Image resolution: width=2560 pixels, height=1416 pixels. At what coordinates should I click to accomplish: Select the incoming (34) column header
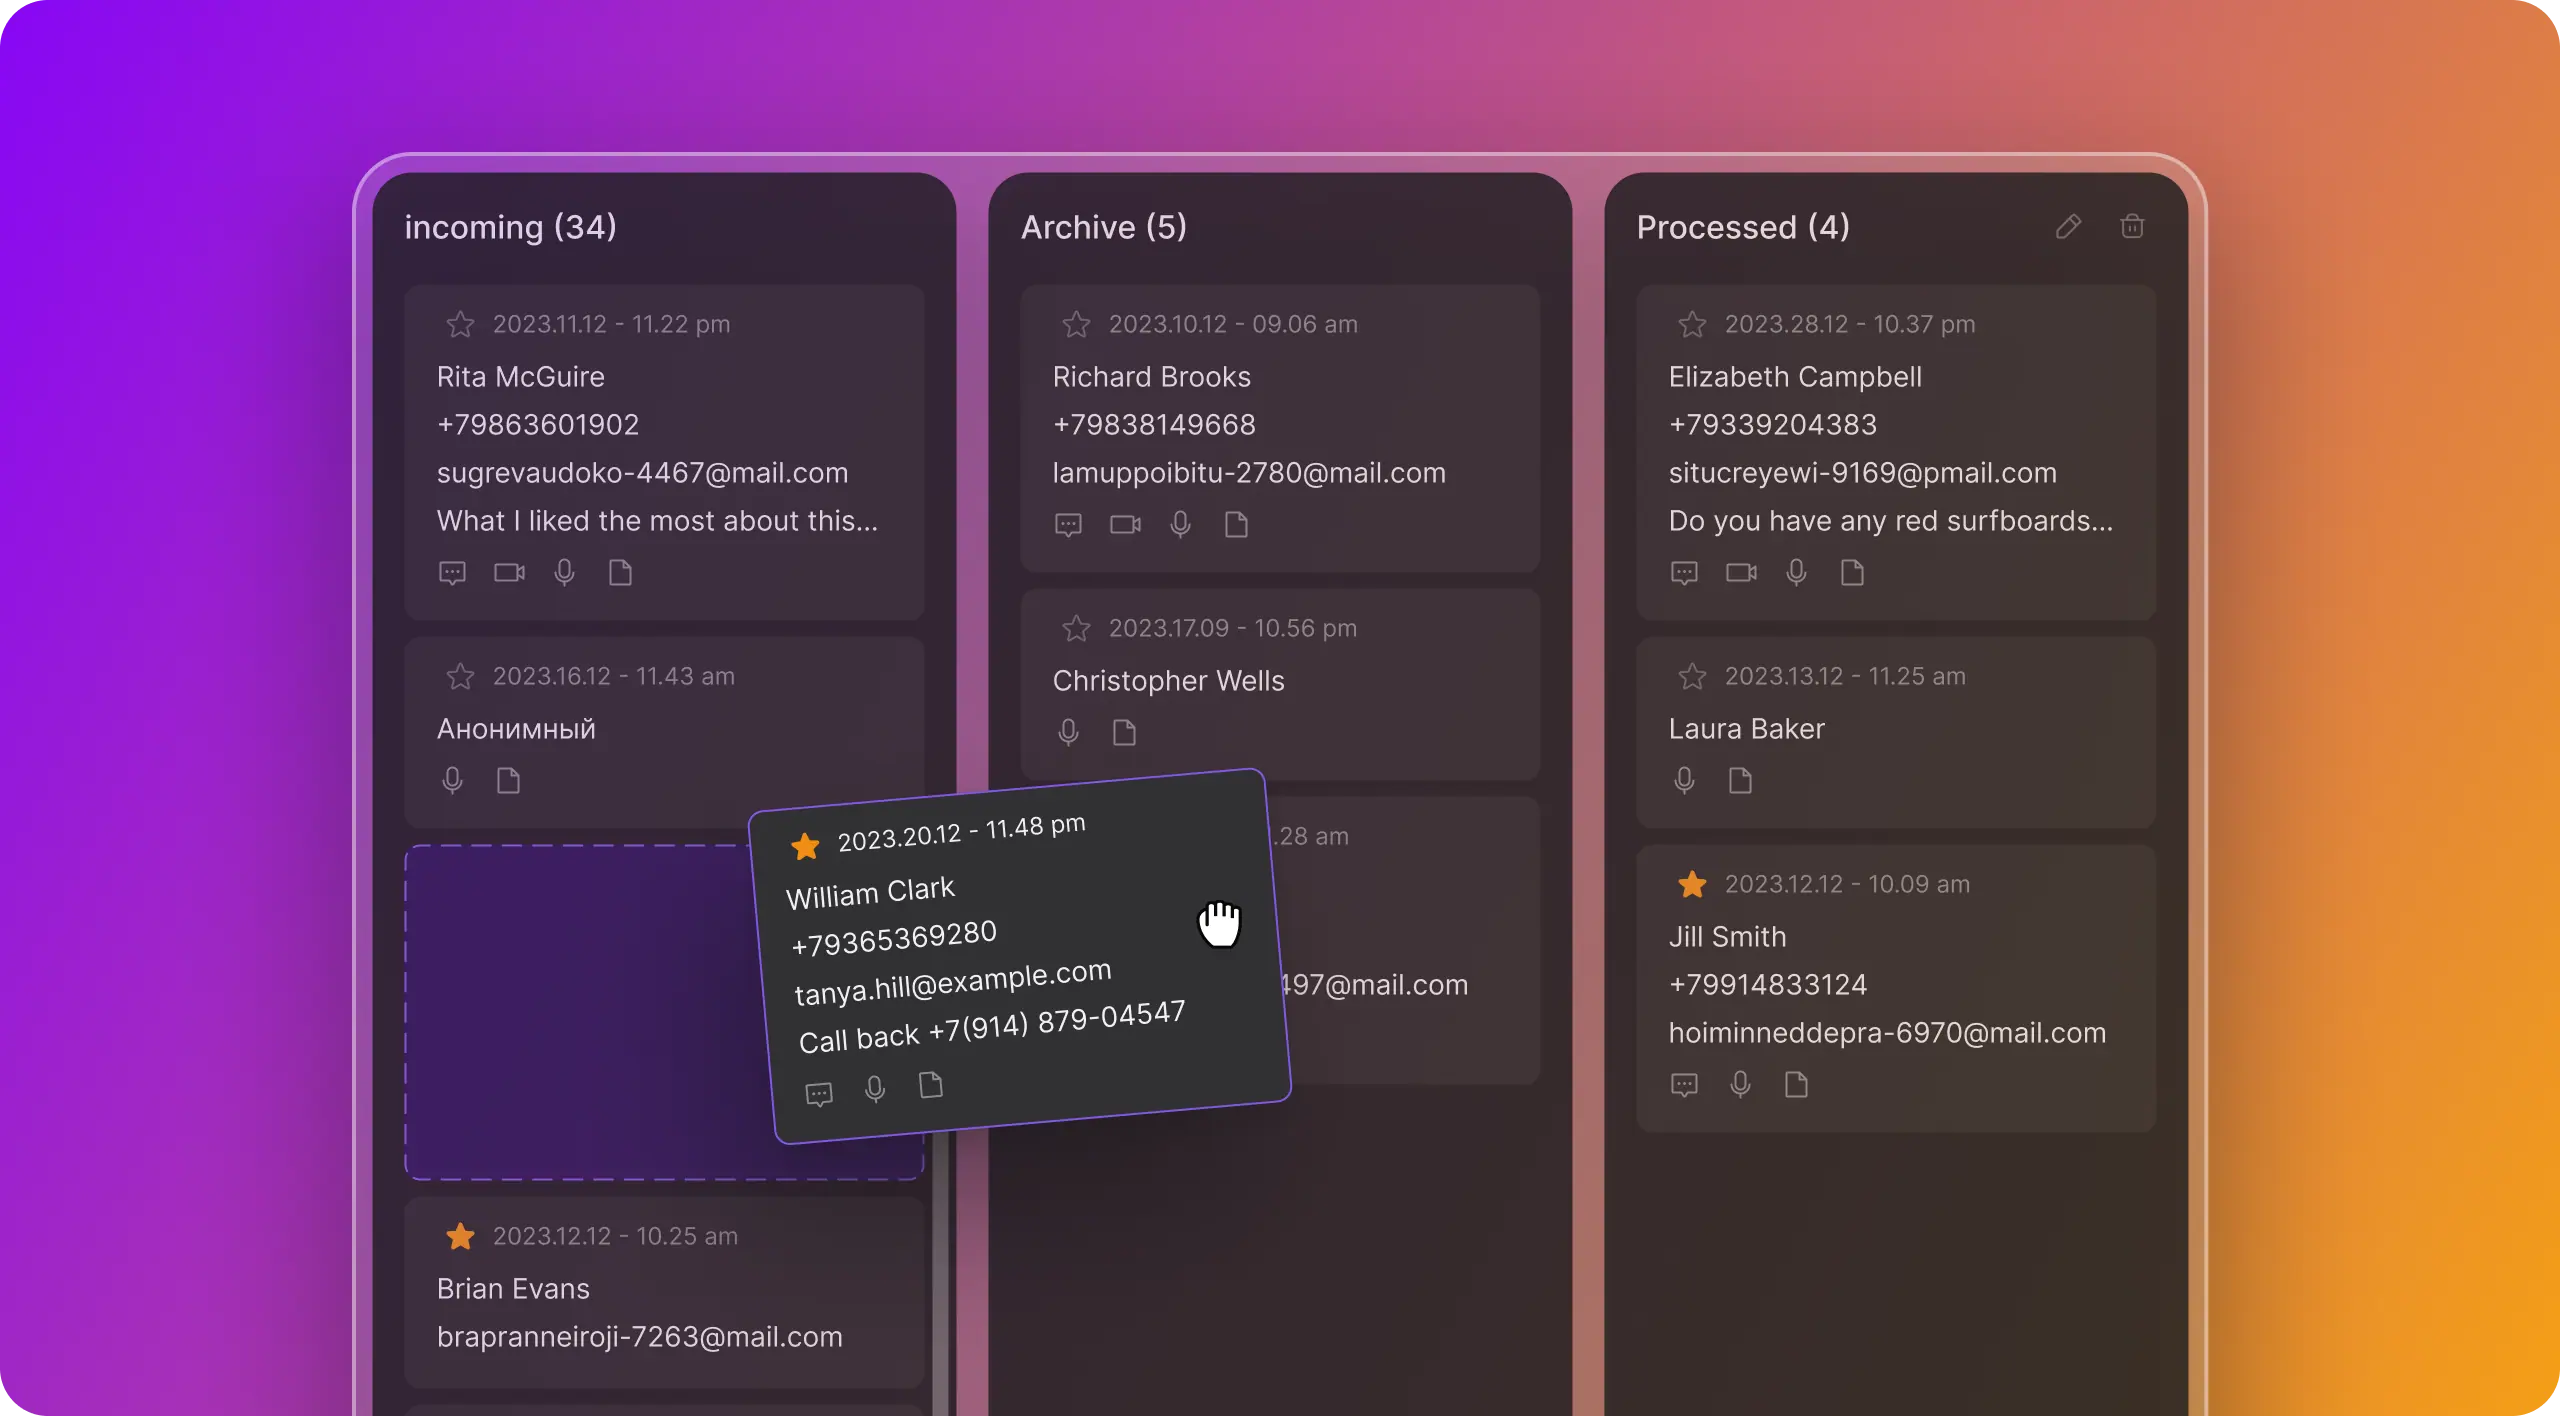coord(510,227)
